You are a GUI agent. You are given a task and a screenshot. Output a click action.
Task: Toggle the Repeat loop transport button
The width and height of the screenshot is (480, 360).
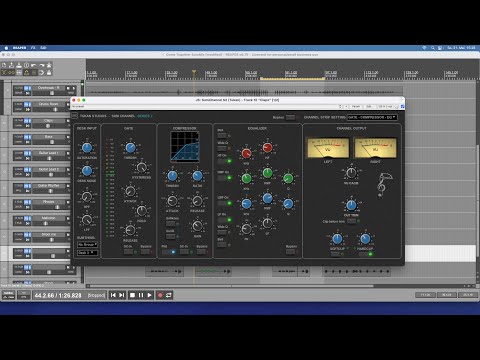(x=169, y=295)
